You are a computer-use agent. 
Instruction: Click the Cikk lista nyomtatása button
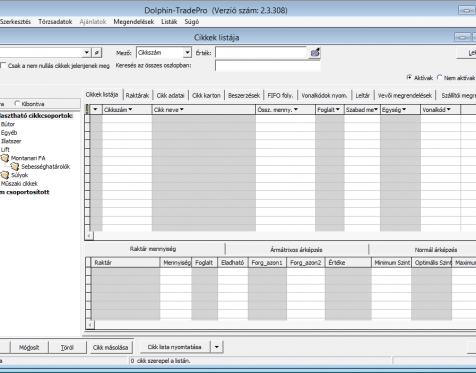tap(175, 347)
